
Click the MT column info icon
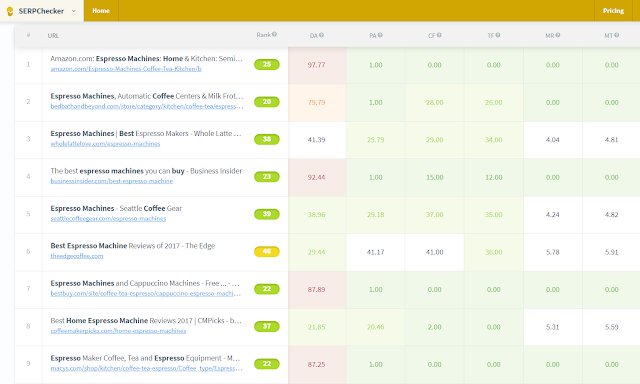click(616, 35)
